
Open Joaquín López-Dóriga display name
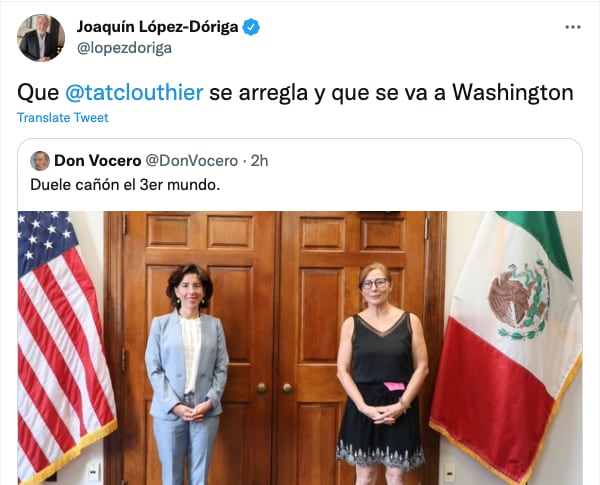click(x=157, y=27)
